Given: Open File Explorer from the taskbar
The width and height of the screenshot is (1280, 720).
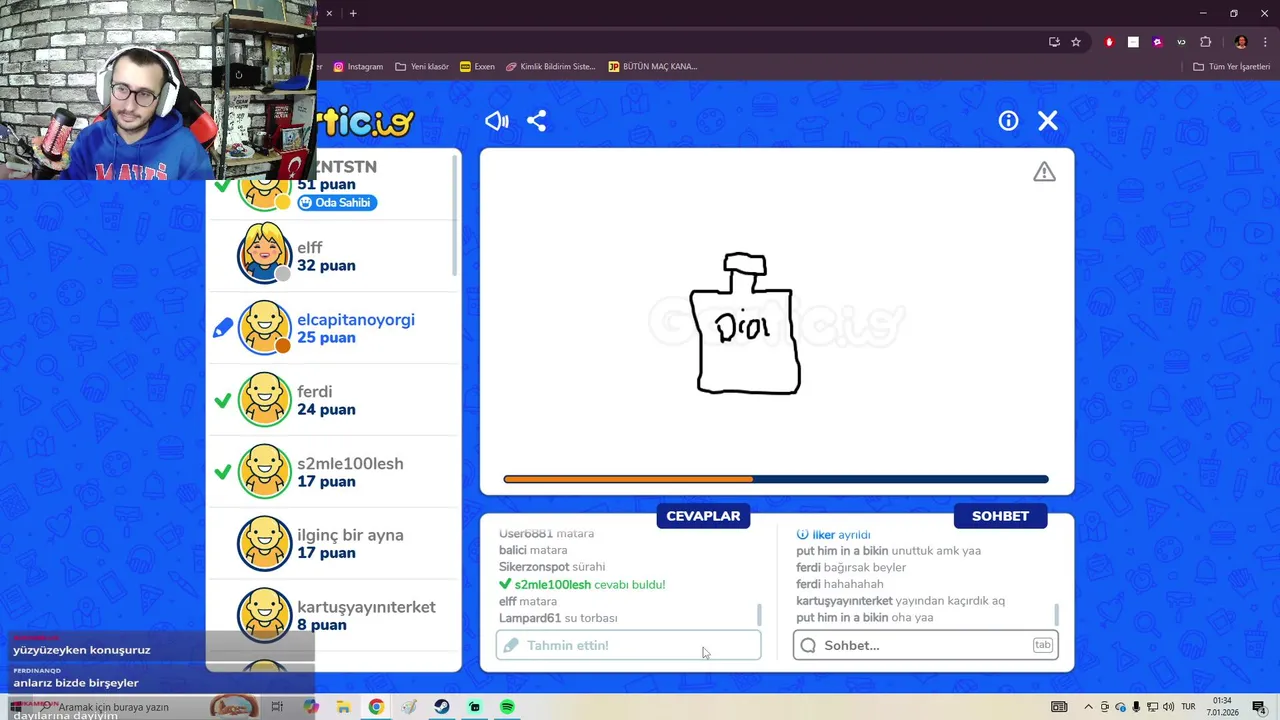Looking at the screenshot, I should pyautogui.click(x=343, y=707).
